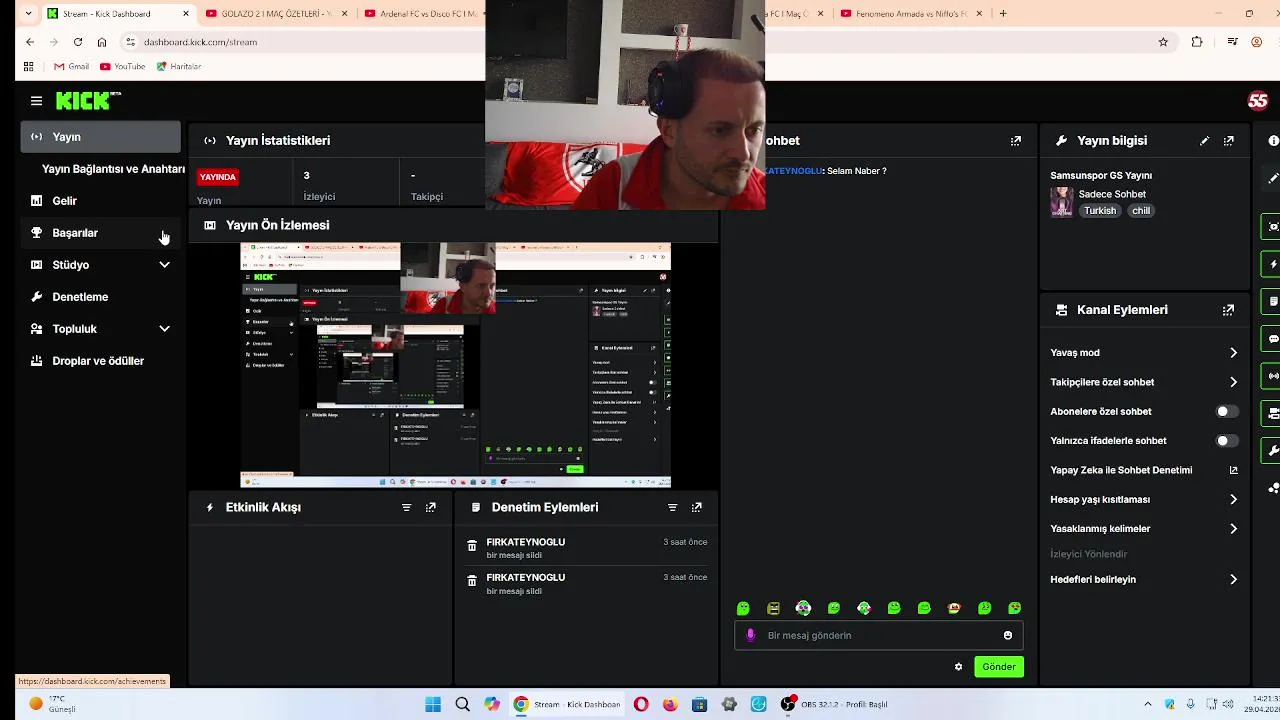Click the Turkish tag
The image size is (1280, 720).
(1100, 211)
